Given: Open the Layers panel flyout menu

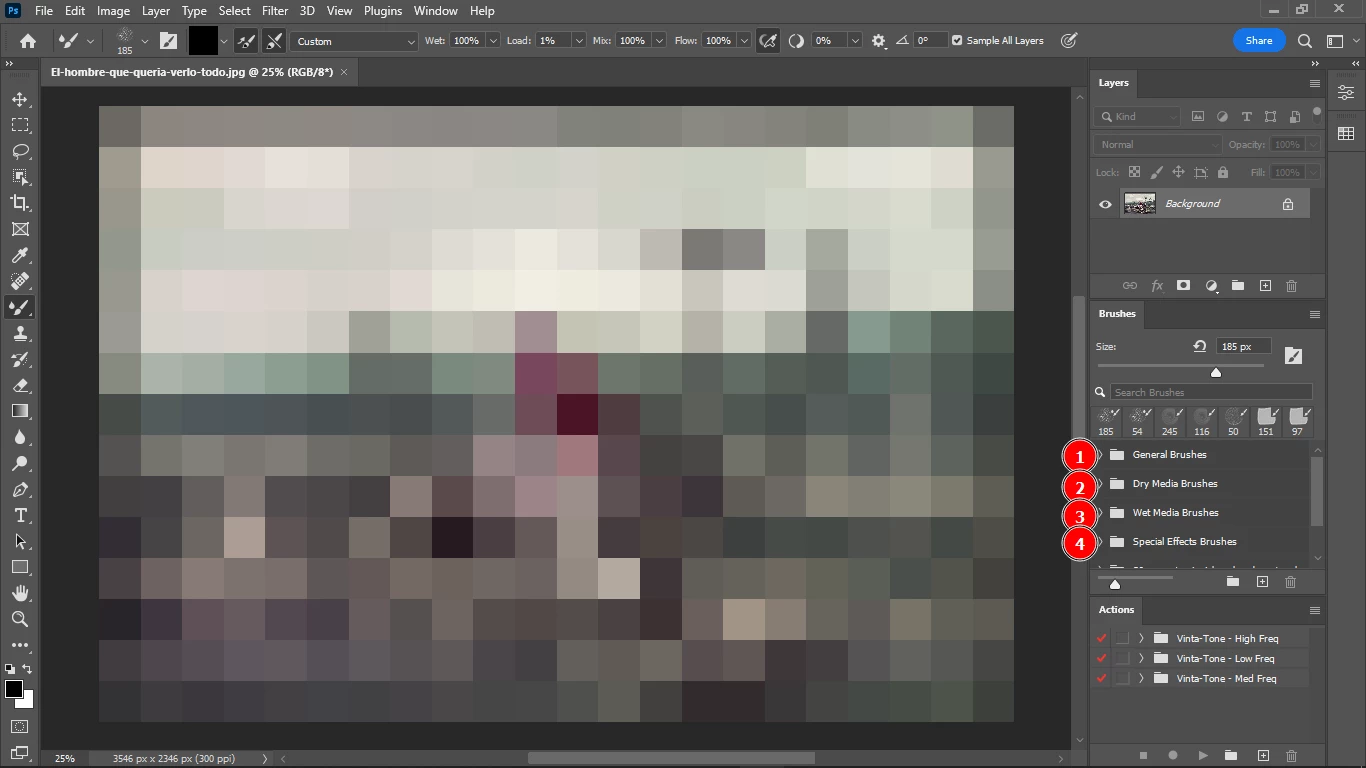Looking at the screenshot, I should click(x=1315, y=84).
